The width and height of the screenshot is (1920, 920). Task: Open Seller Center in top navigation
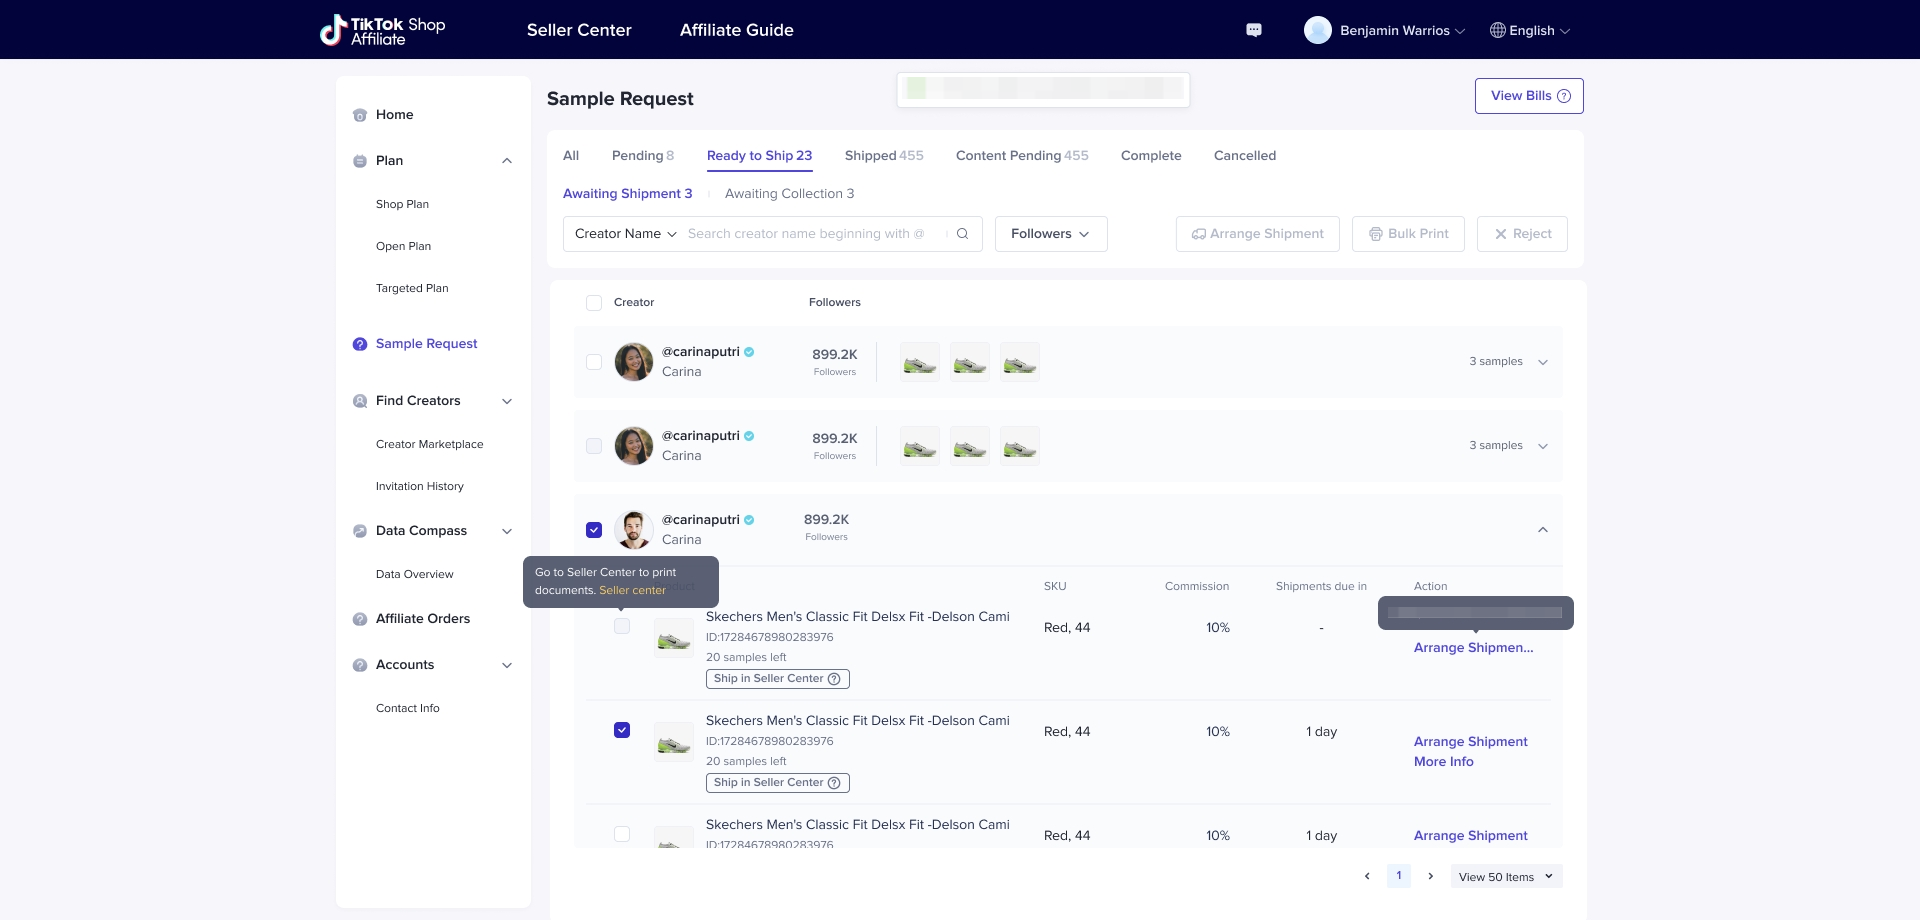(579, 30)
